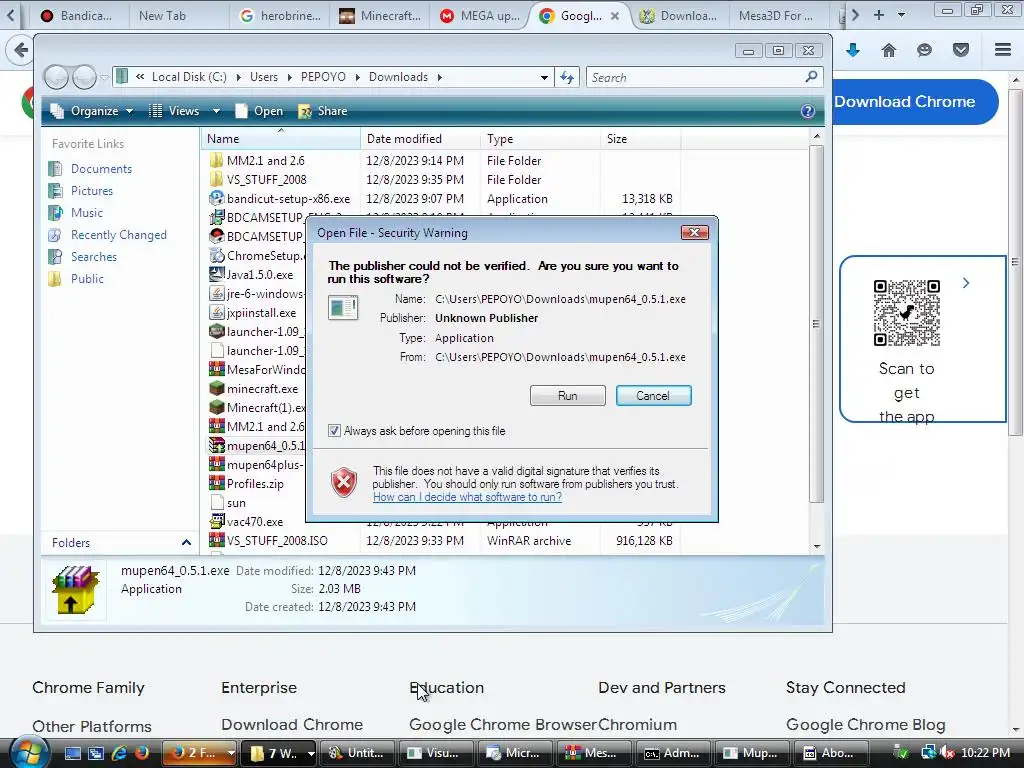Screen dimensions: 1024x768
Task: Switch to the MEGA upload tab
Action: [x=480, y=16]
